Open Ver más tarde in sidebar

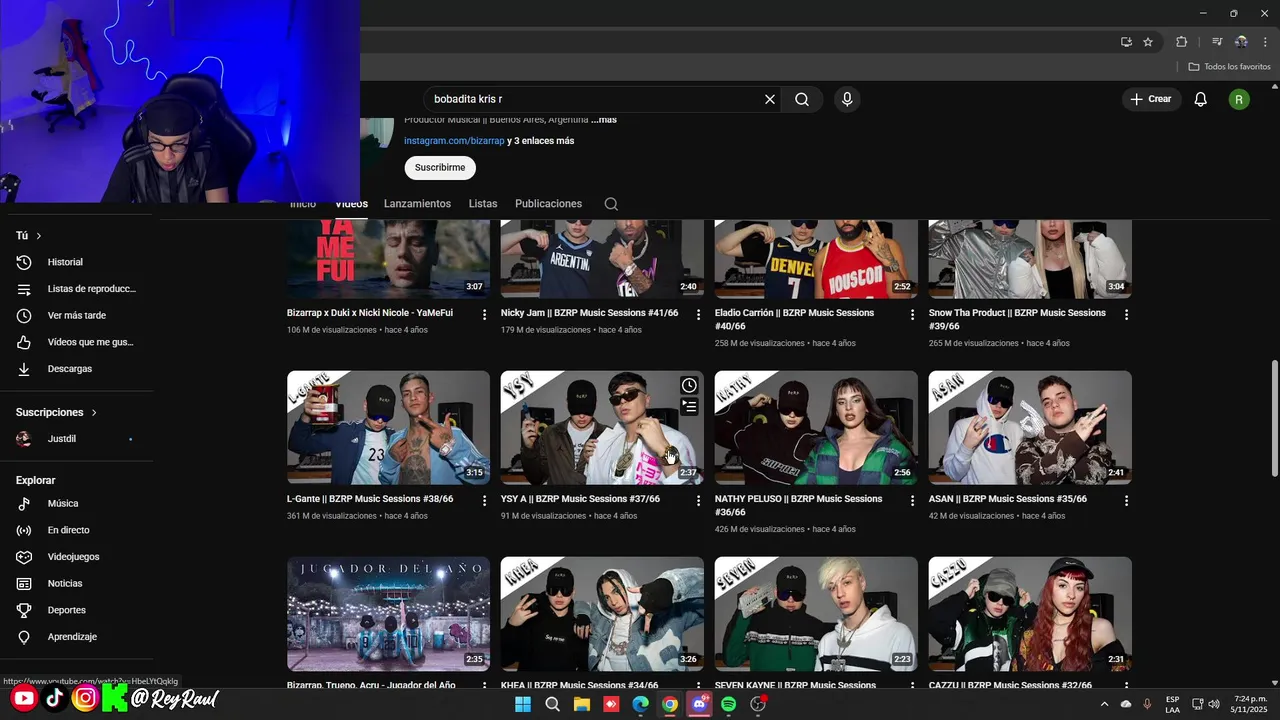coord(76,316)
